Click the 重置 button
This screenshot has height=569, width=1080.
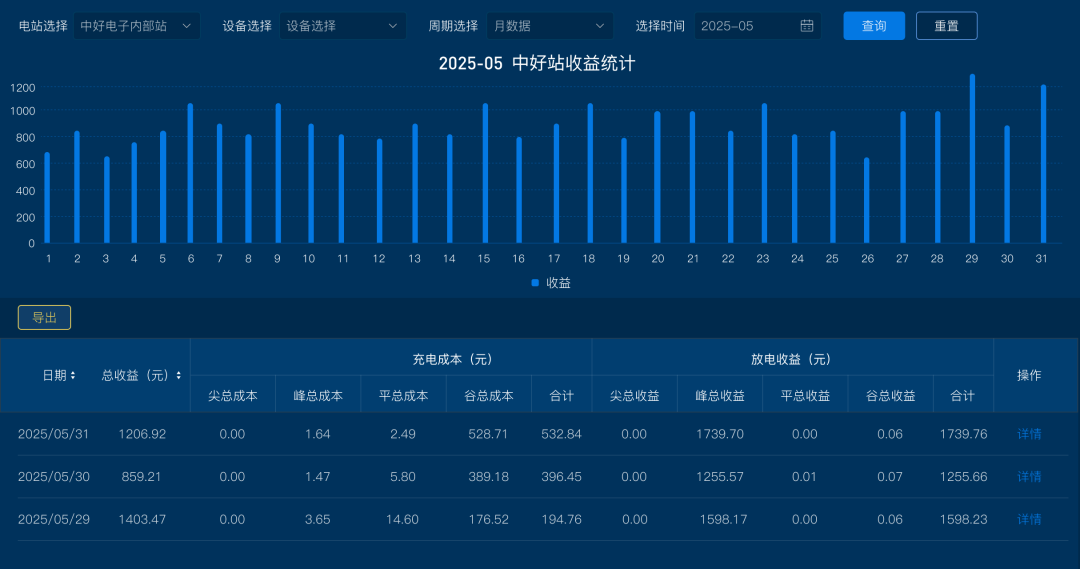946,26
